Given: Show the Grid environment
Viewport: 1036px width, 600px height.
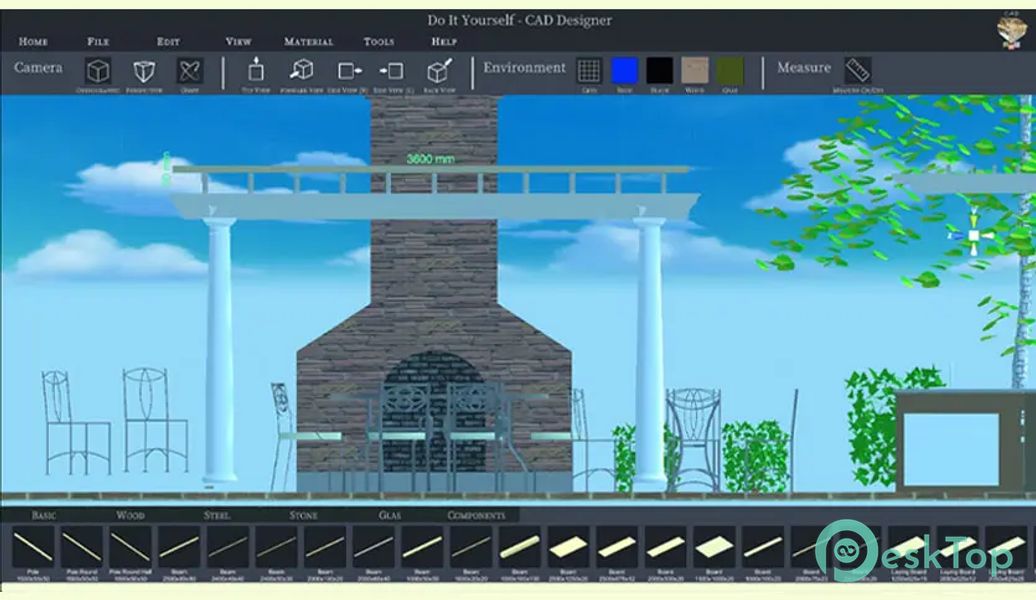Looking at the screenshot, I should (x=589, y=70).
